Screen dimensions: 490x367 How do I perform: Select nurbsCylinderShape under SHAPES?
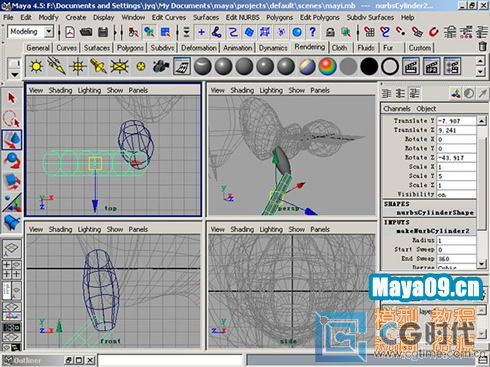coord(434,213)
